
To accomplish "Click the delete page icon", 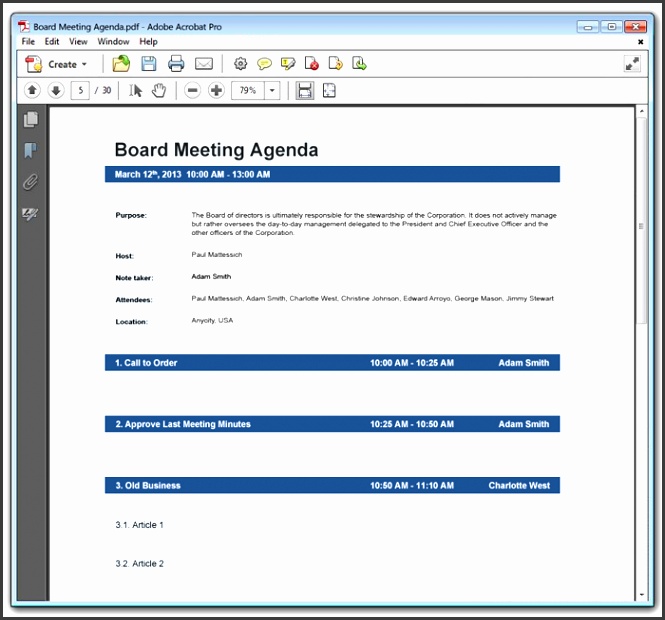I will (312, 64).
